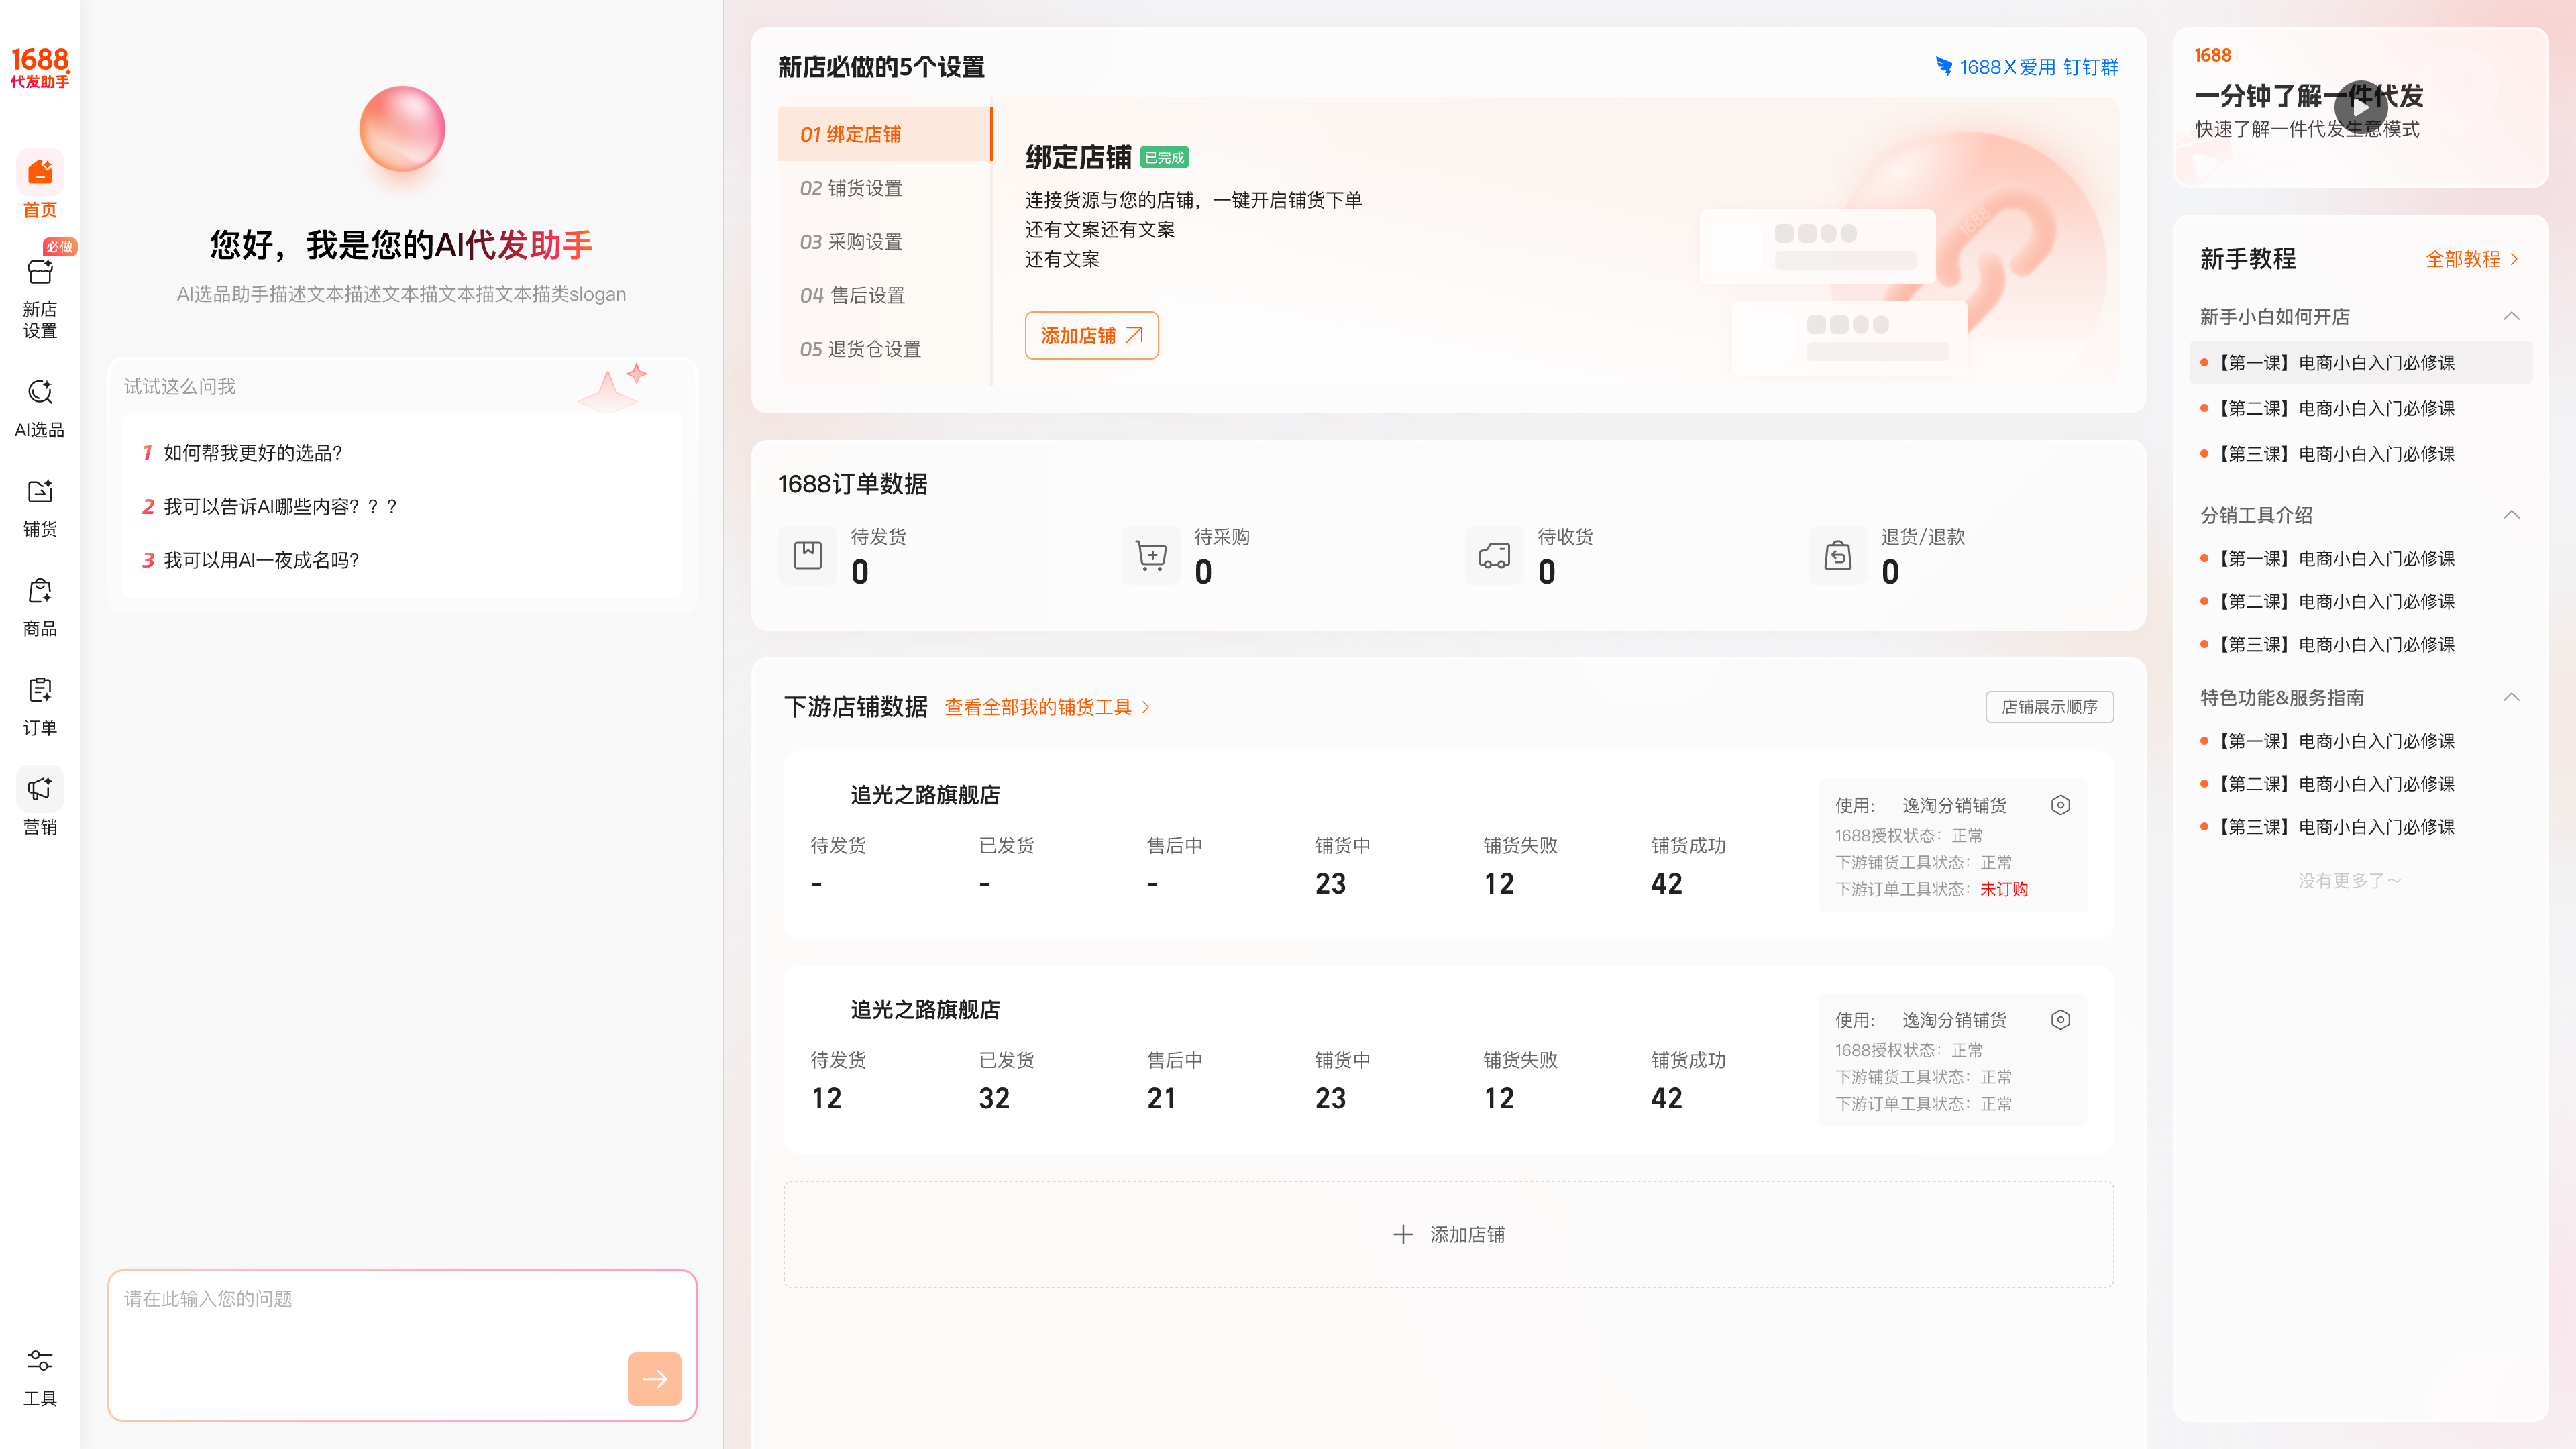Collapse the 新手小白如何开店 section
Screen dimensions: 2576x1449
[2511, 316]
